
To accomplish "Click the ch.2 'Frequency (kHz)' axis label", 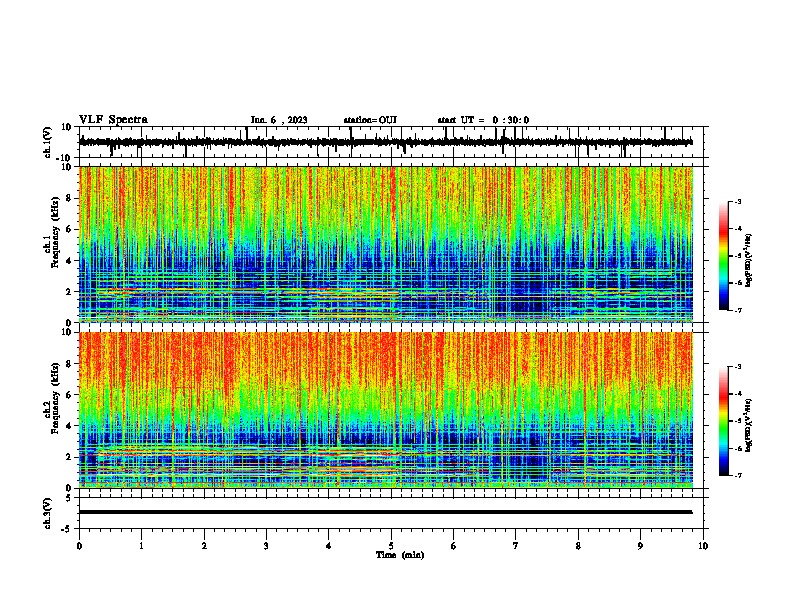I will point(55,398).
